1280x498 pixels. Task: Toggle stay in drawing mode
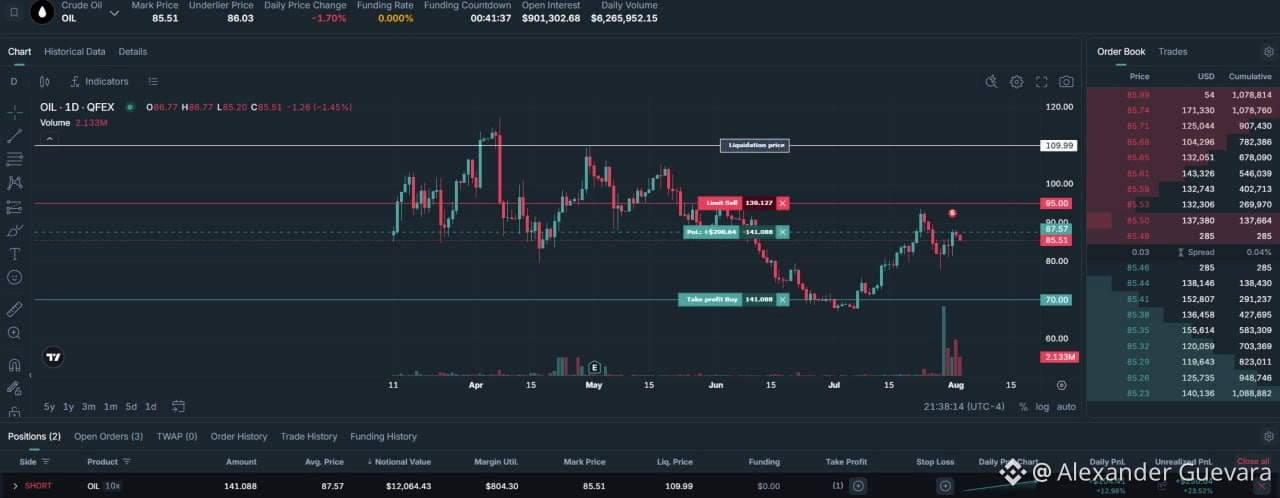click(14, 388)
